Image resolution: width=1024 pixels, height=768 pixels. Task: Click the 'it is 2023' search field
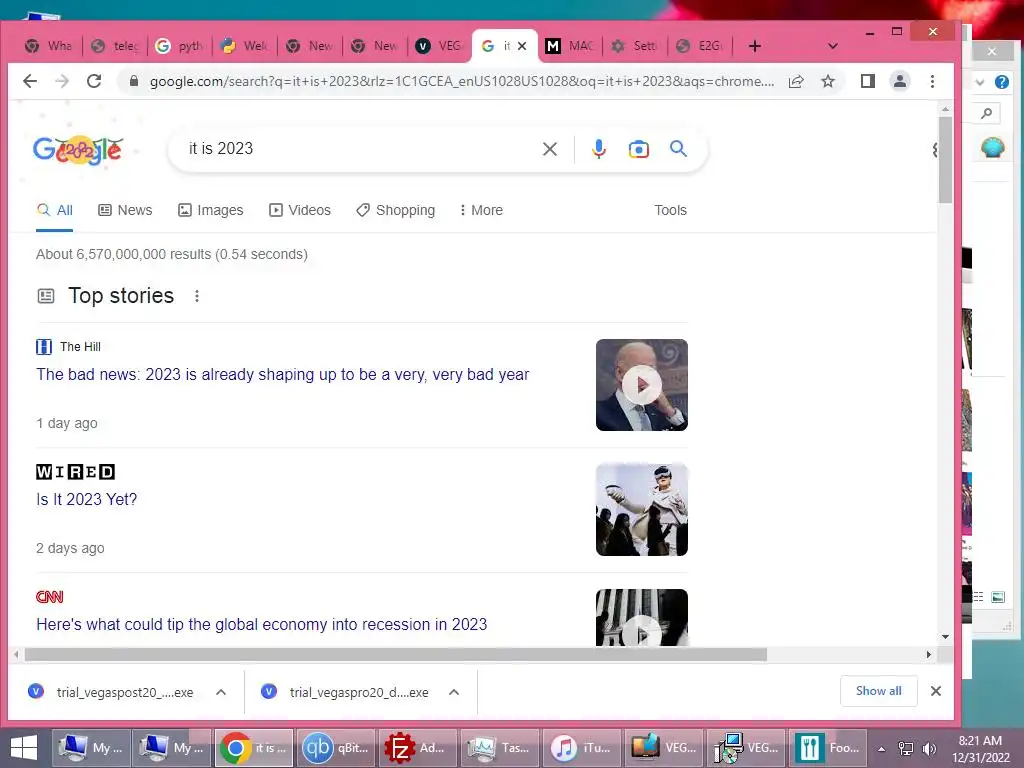[x=359, y=149]
